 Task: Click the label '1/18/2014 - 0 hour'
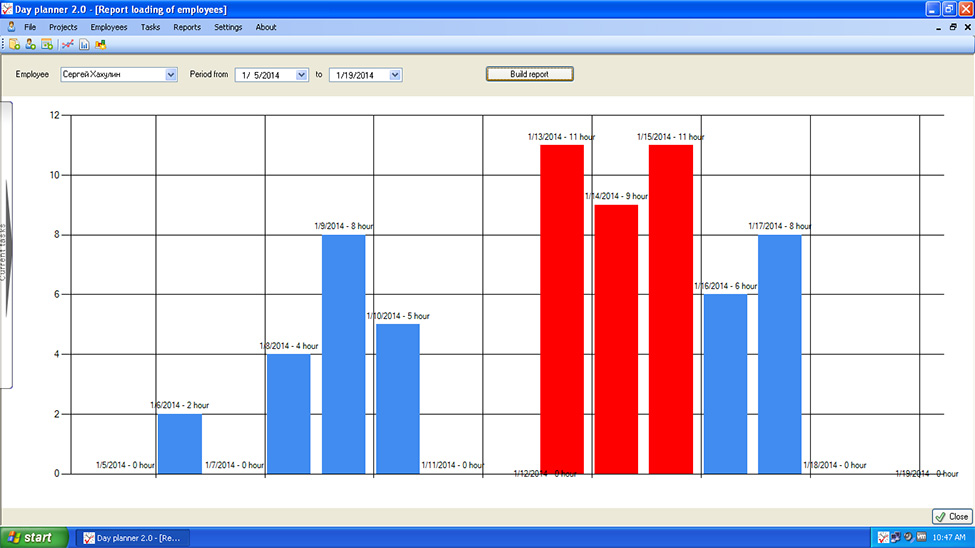click(834, 465)
